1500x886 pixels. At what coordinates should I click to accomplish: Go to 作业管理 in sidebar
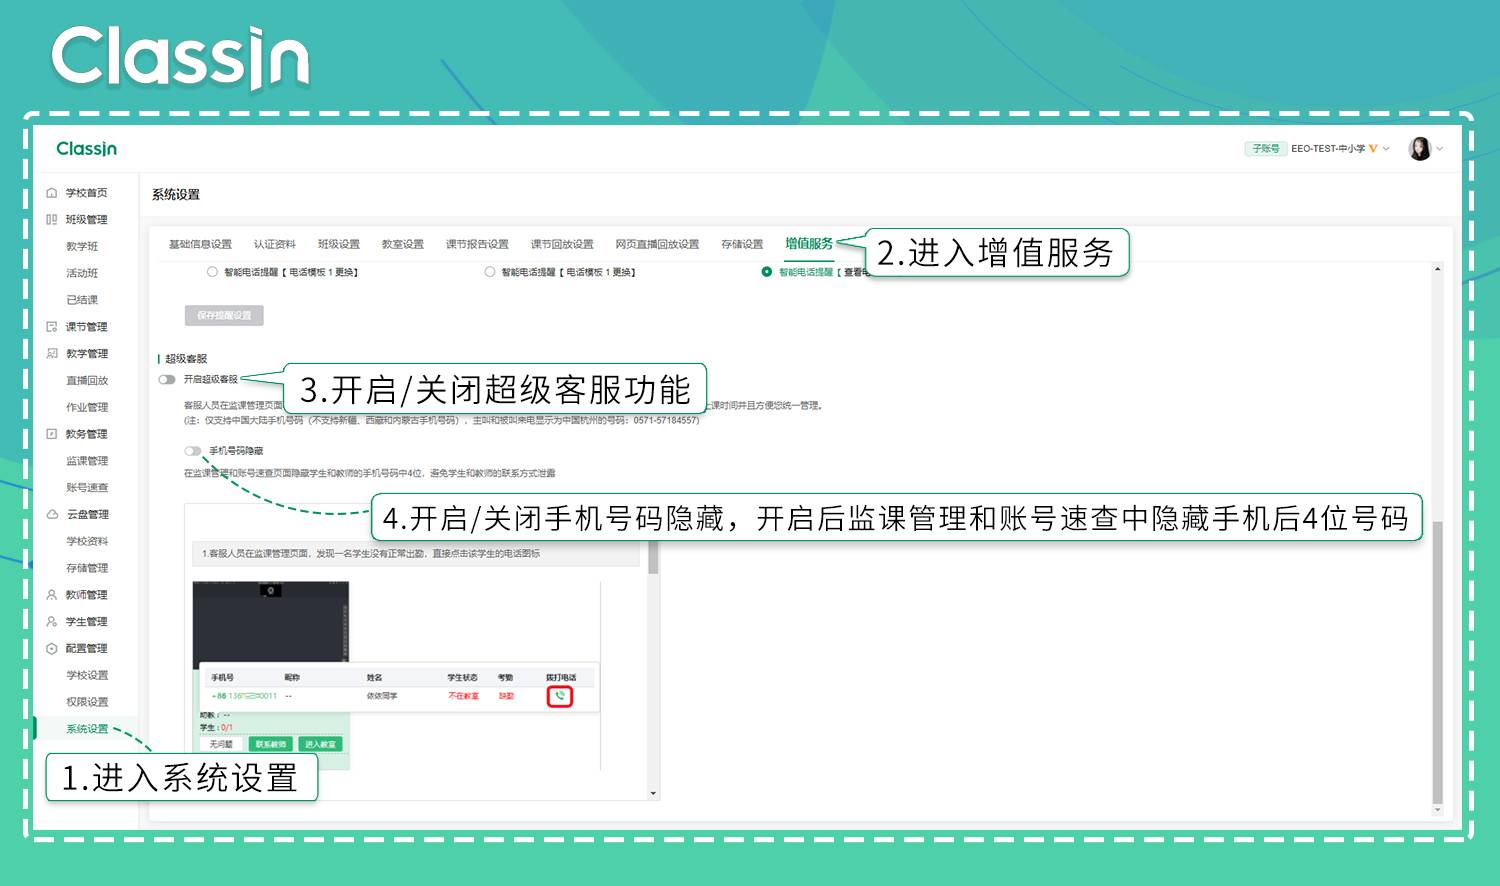coord(87,408)
